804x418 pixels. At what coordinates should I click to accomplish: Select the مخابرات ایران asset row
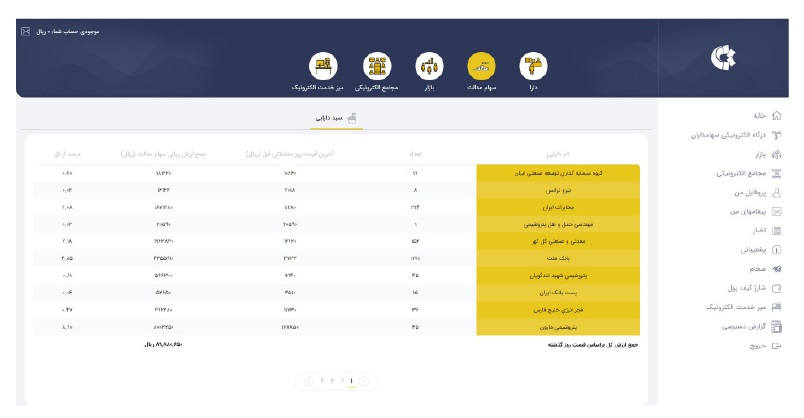(x=336, y=207)
